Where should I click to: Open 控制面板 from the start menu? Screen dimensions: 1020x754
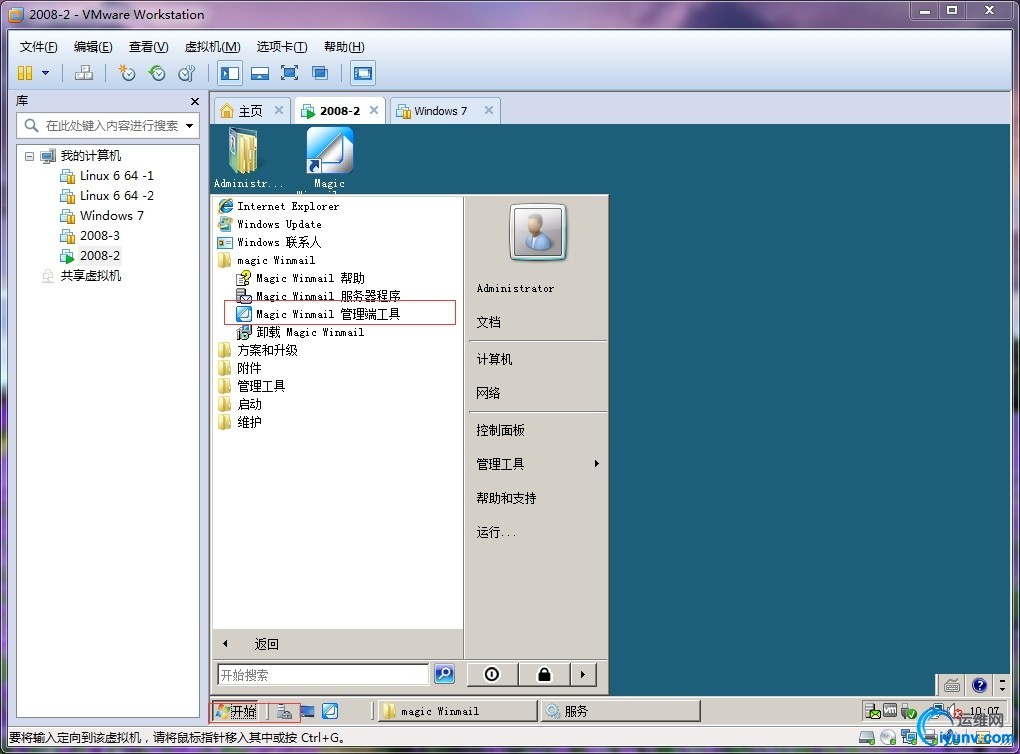pyautogui.click(x=500, y=431)
